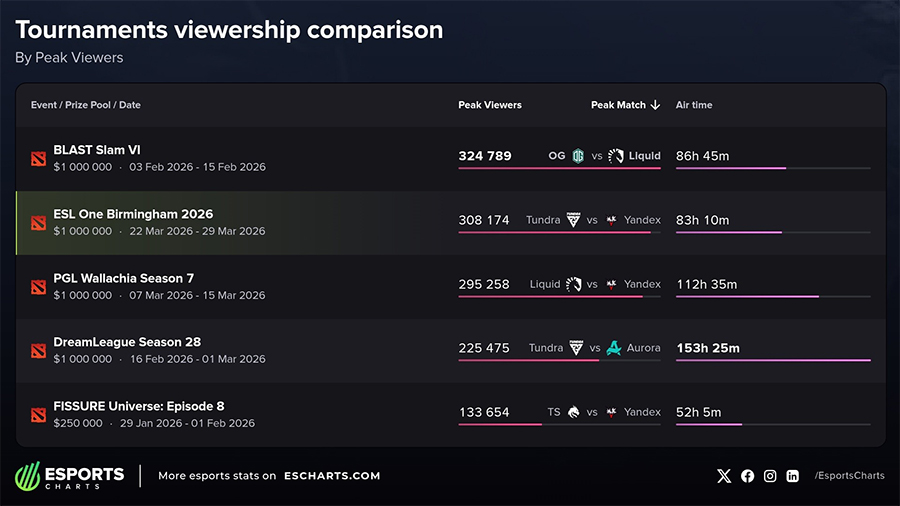Image resolution: width=900 pixels, height=506 pixels.
Task: Click the /EsportsCharts handle
Action: pyautogui.click(x=849, y=476)
